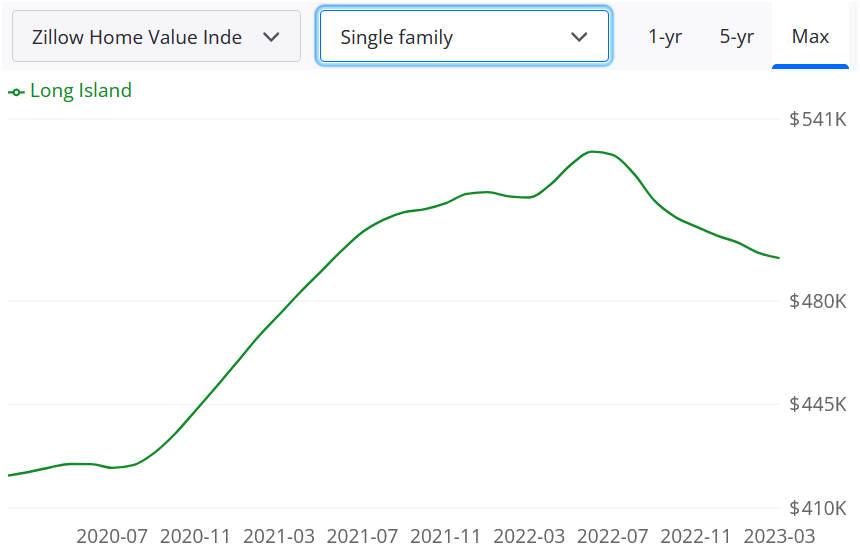The height and width of the screenshot is (547, 860).
Task: Select the 2021-03 date on the x-axis
Action: point(281,535)
